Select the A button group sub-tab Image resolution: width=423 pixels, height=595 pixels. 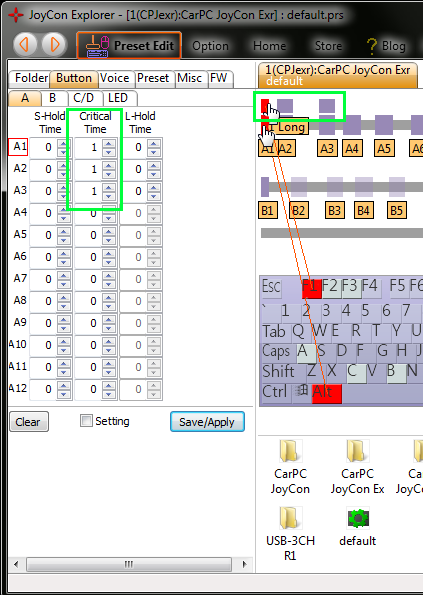[25, 98]
